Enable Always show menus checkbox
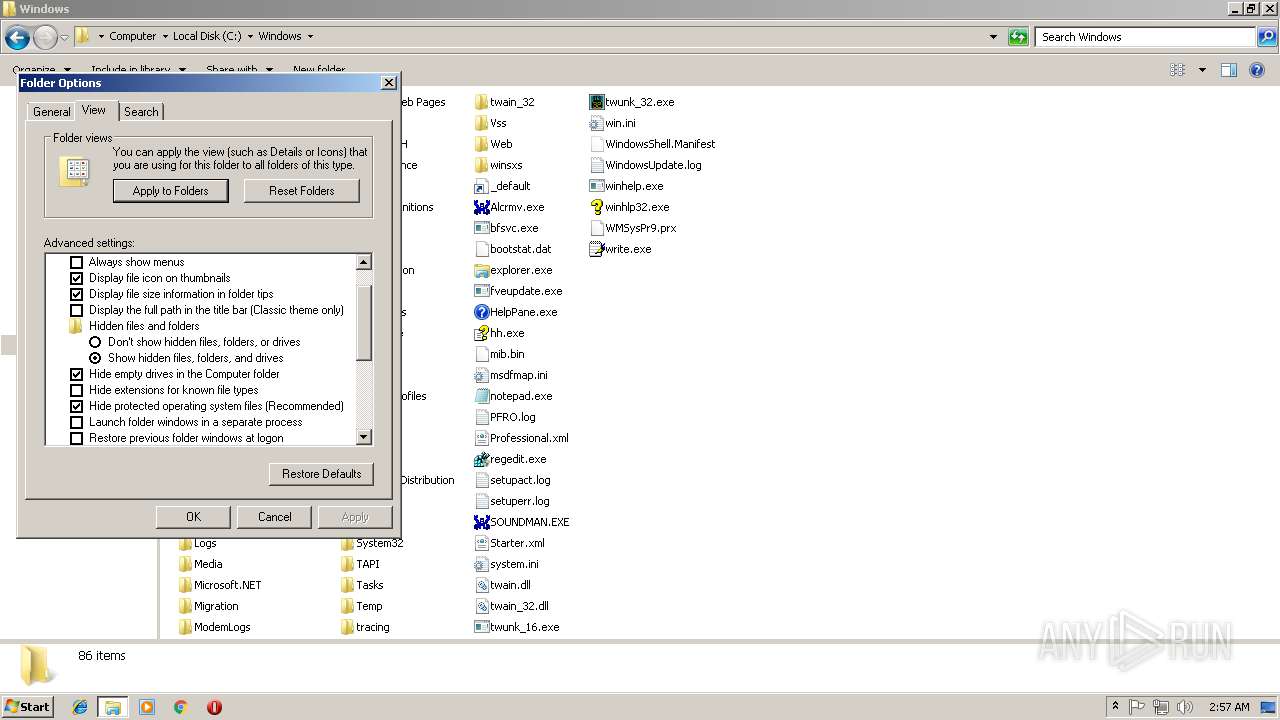Viewport: 1280px width, 720px height. [76, 262]
